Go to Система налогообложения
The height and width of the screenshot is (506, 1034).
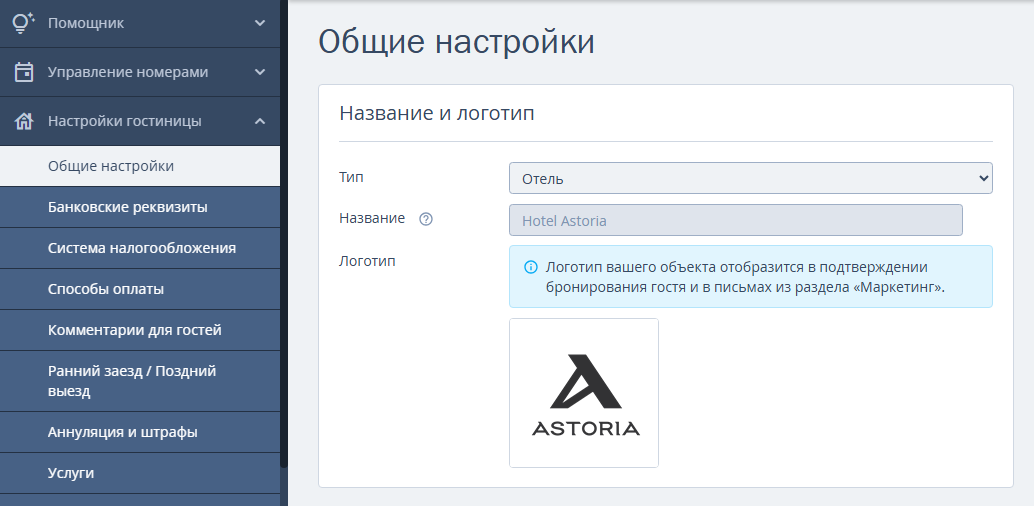pos(142,248)
